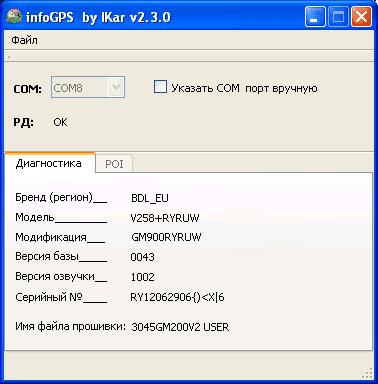Image resolution: width=378 pixels, height=384 pixels.
Task: Select the Диагностика tab
Action: tap(49, 163)
